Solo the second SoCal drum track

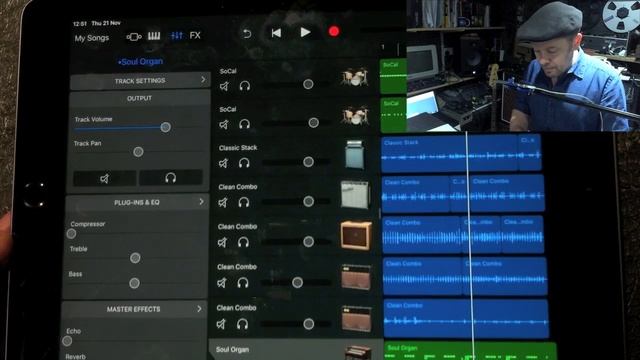[244, 124]
